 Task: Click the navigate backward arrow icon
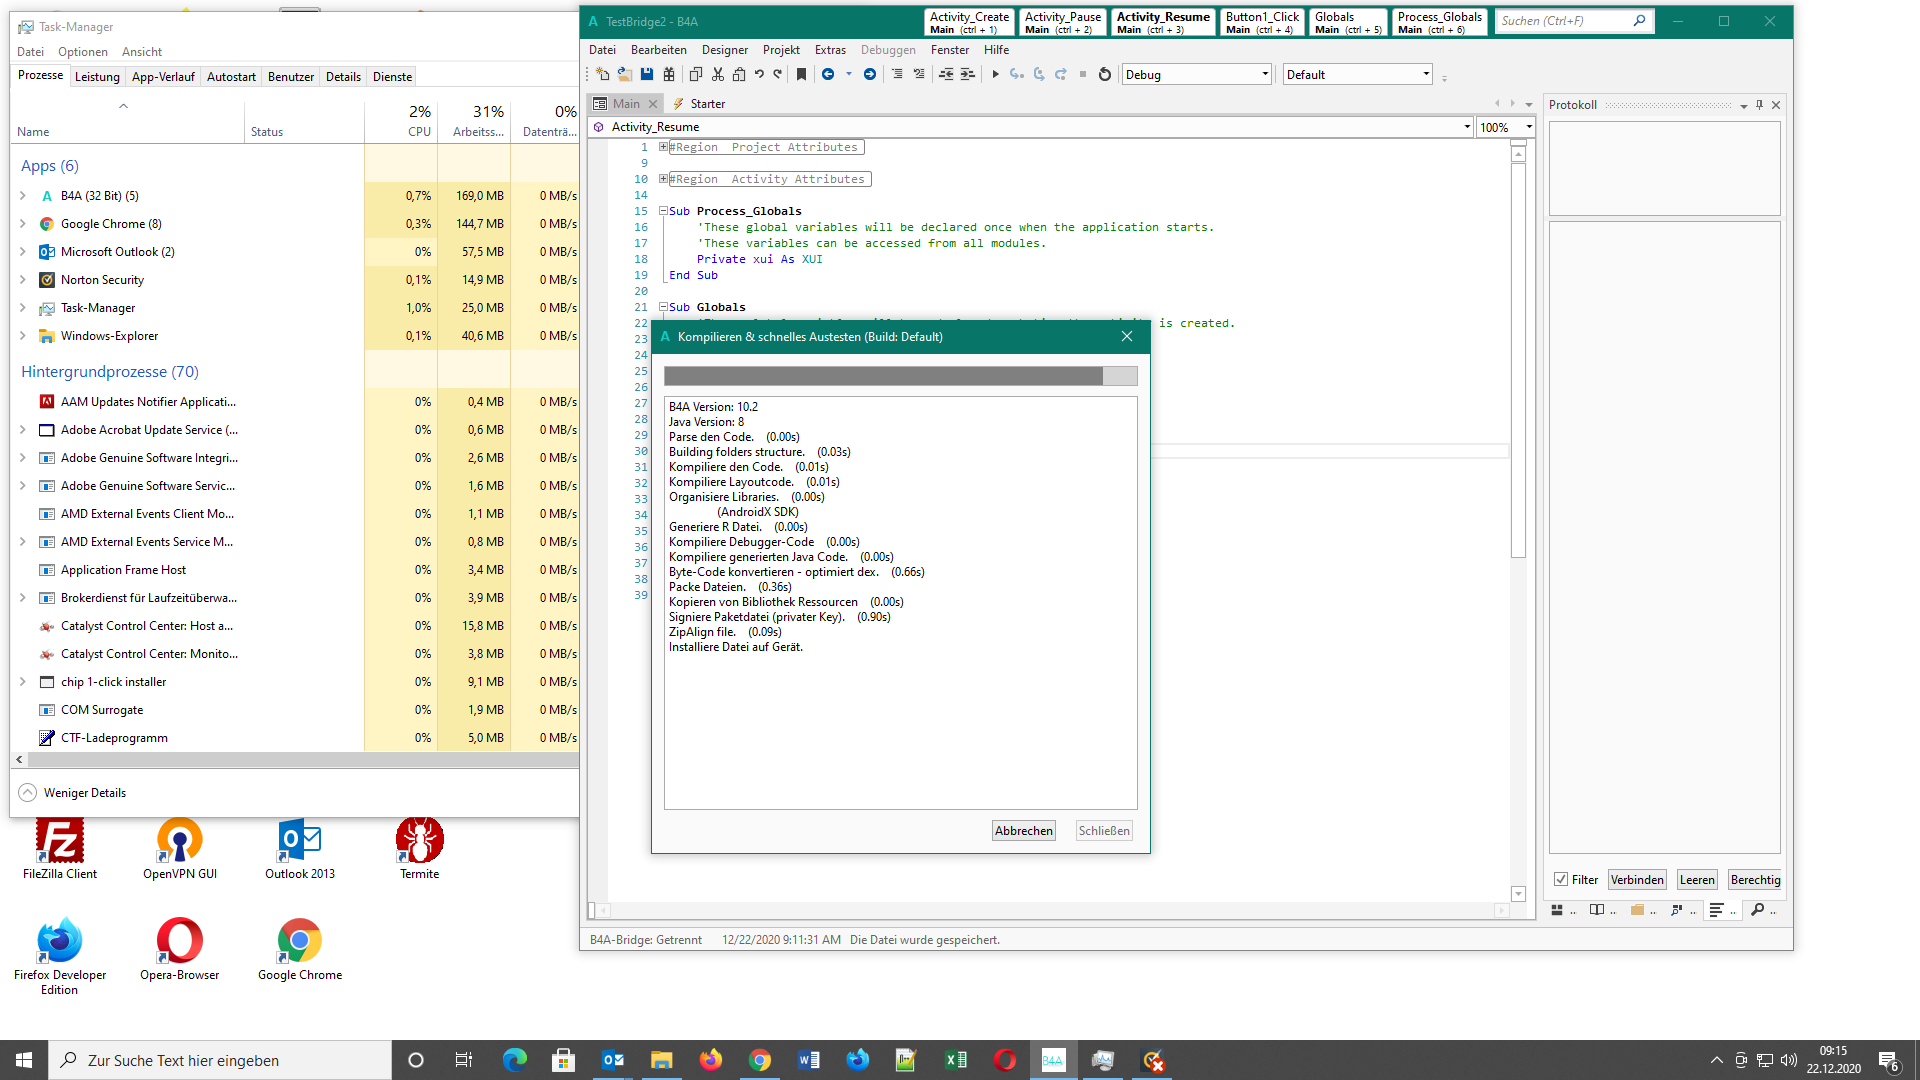point(828,74)
